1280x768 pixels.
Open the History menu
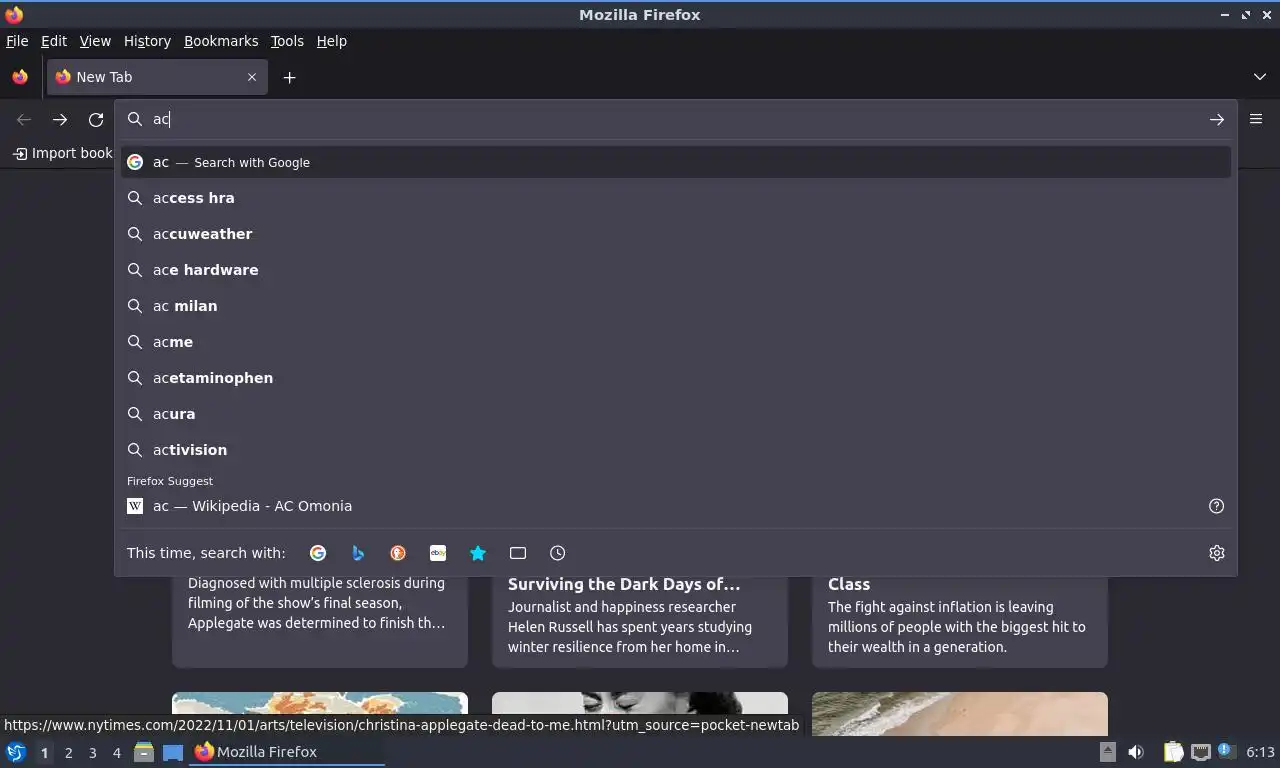point(147,41)
